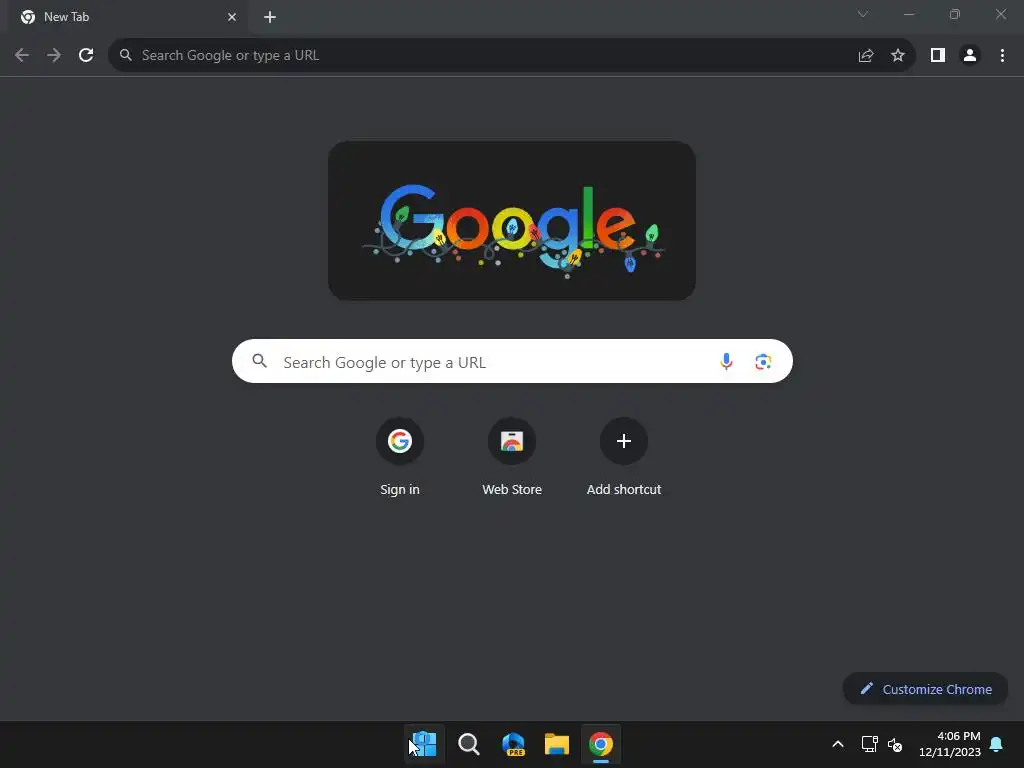1024x768 pixels.
Task: Share this page via the share icon
Action: tap(866, 56)
